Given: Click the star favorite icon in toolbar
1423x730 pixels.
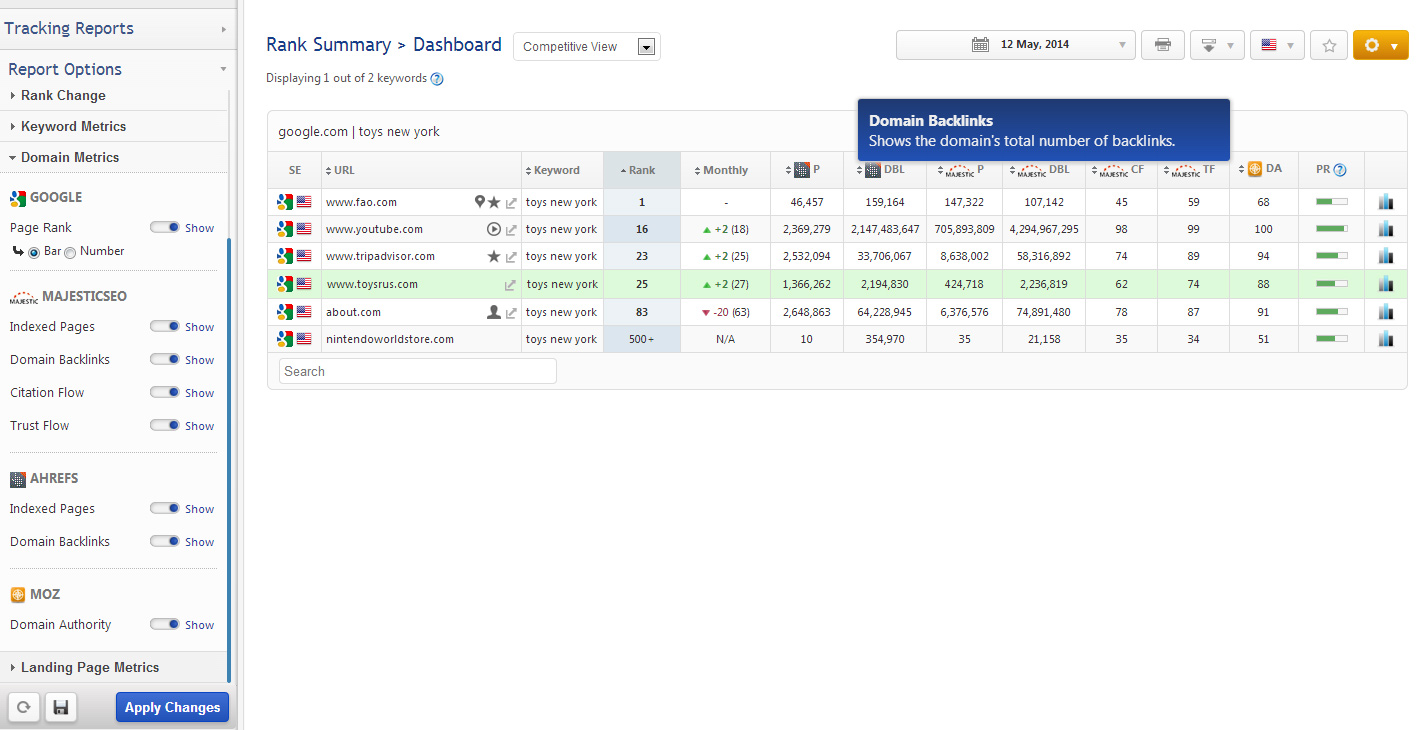Looking at the screenshot, I should pos(1328,45).
